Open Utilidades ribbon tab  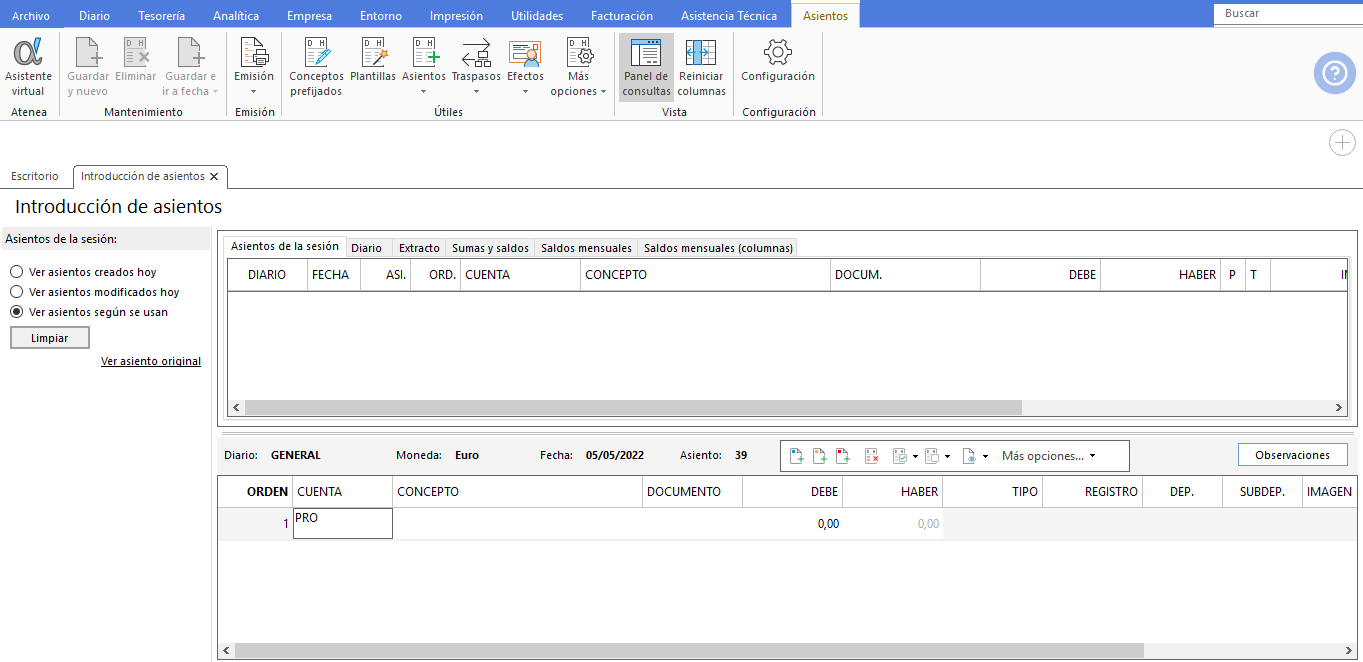[537, 16]
